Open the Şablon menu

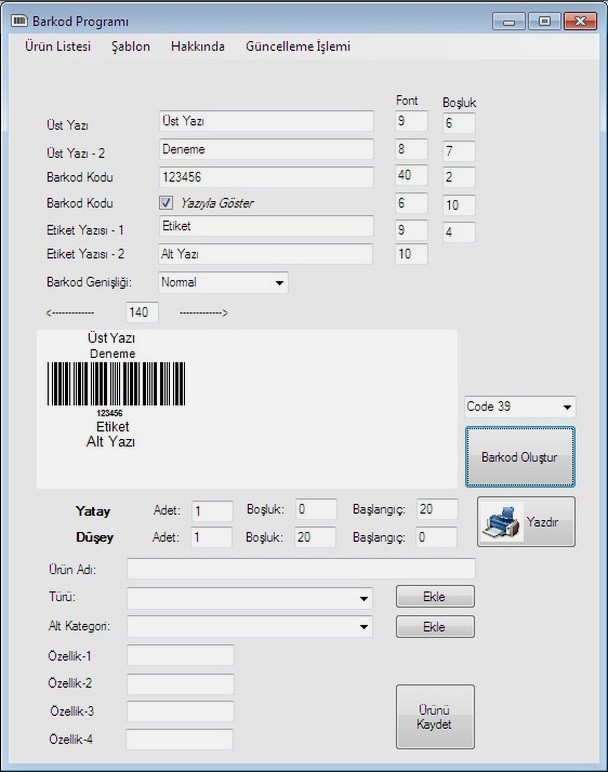coord(130,46)
